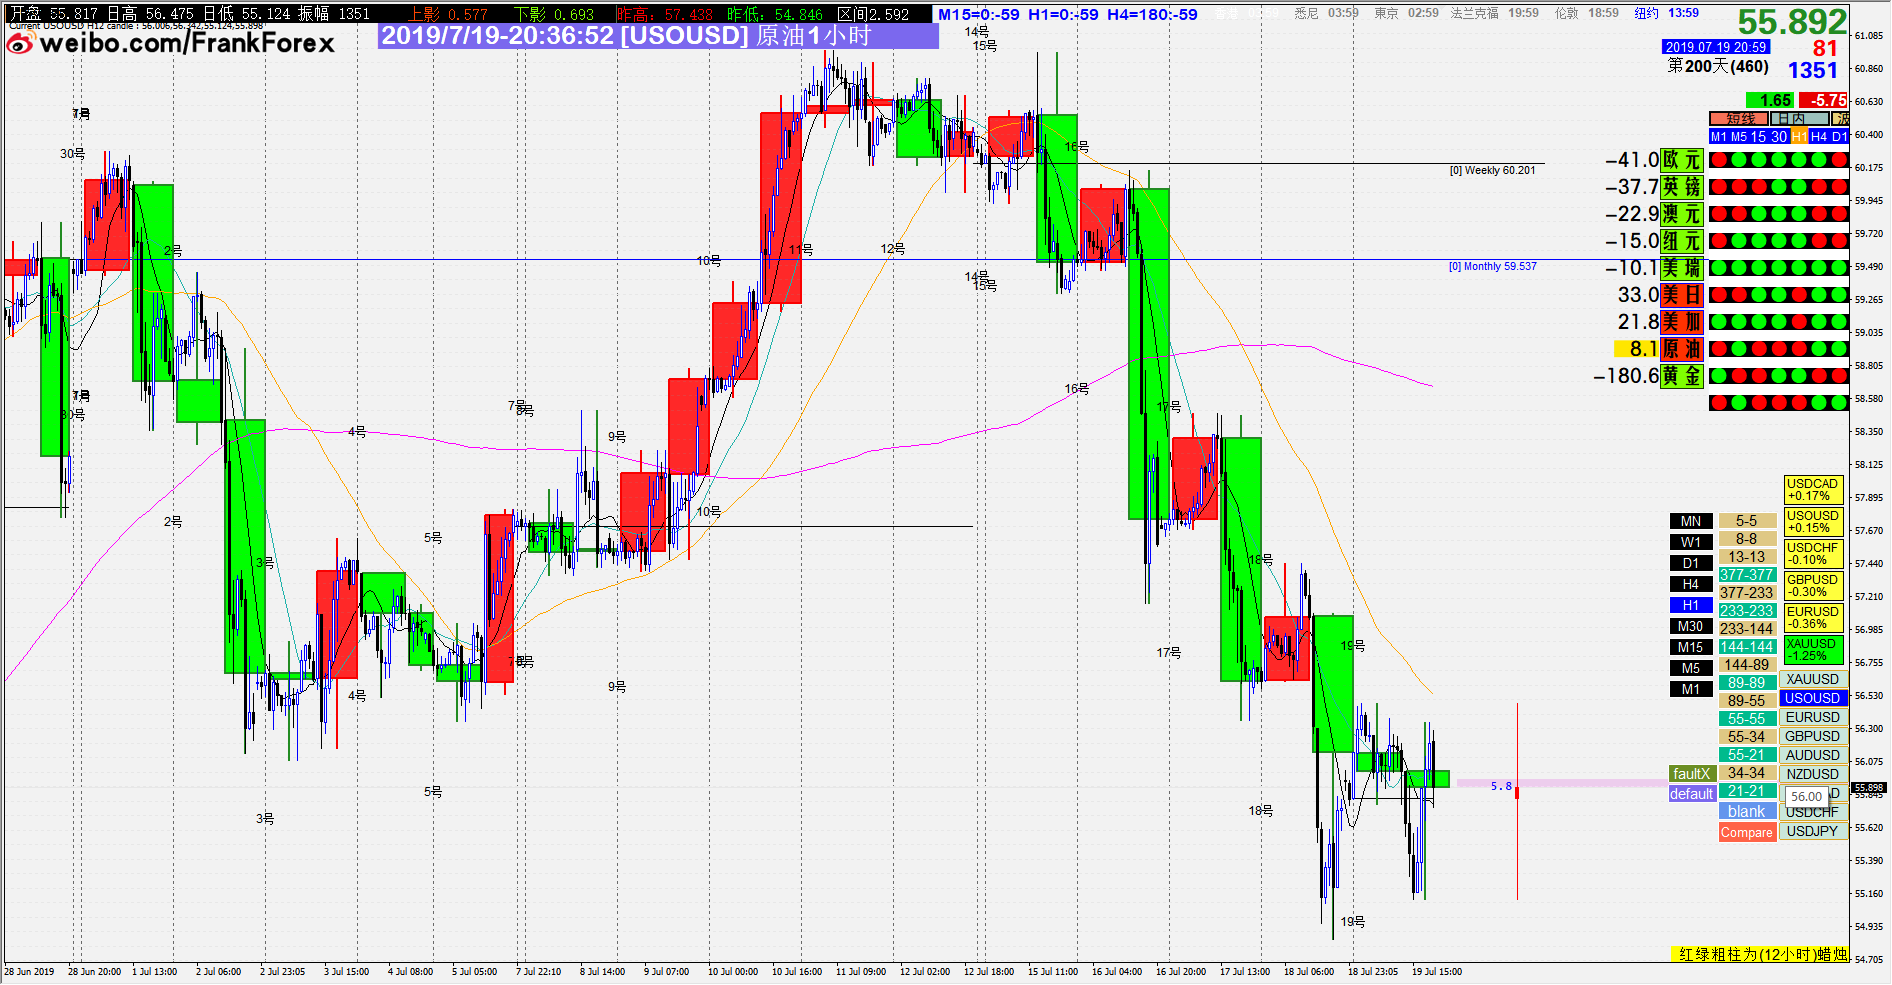
Task: Click the USOUSD chart title banner
Action: (658, 36)
